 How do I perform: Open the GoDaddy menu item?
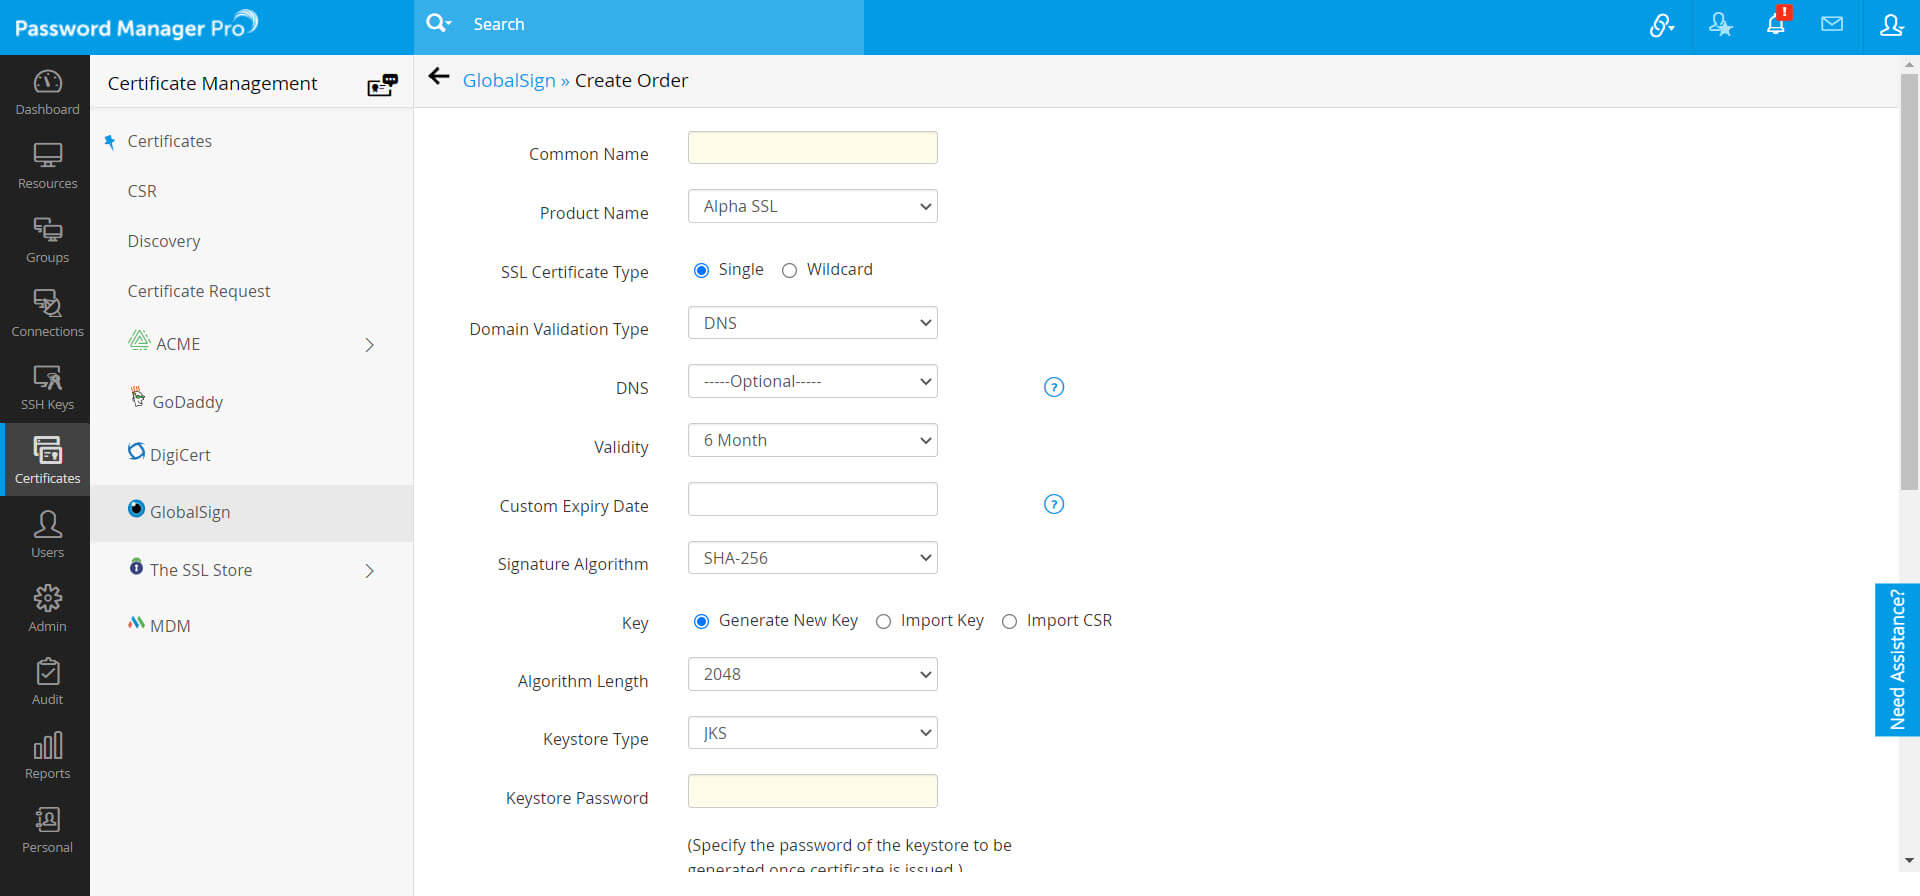pyautogui.click(x=187, y=402)
